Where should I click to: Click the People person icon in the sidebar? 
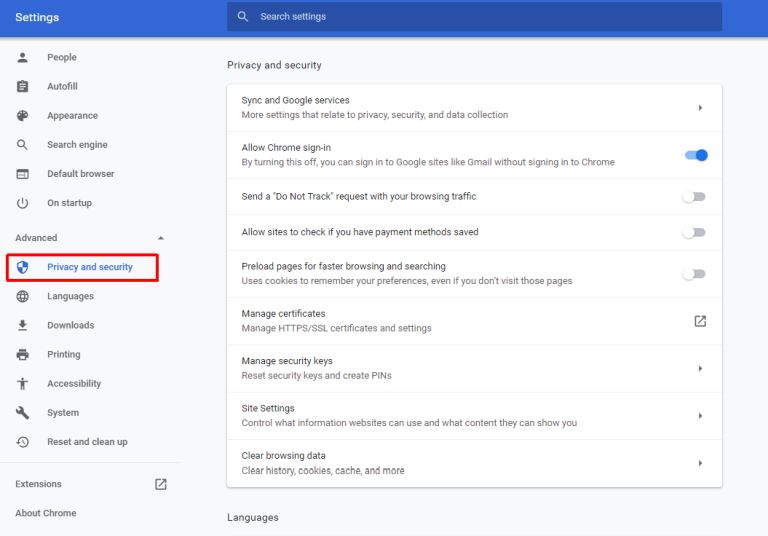pyautogui.click(x=23, y=57)
